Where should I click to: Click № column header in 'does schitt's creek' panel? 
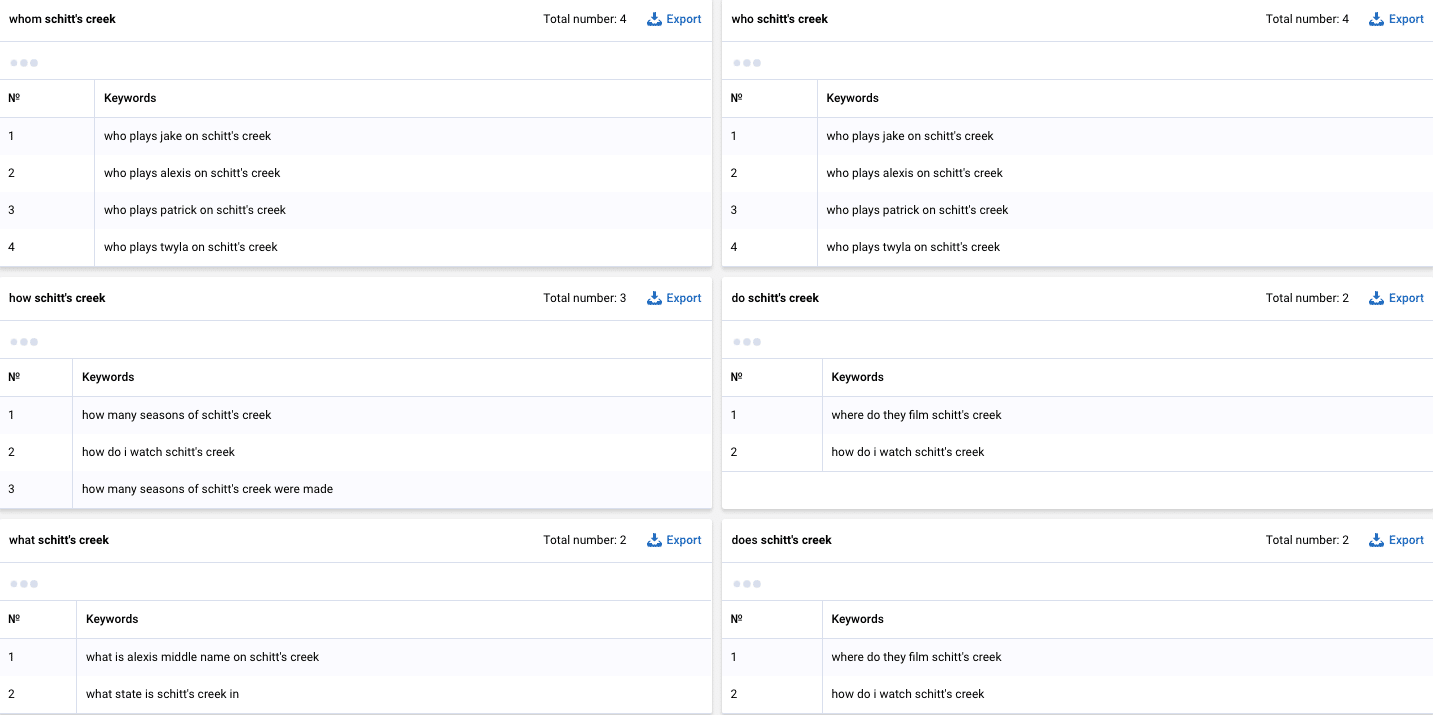[736, 619]
